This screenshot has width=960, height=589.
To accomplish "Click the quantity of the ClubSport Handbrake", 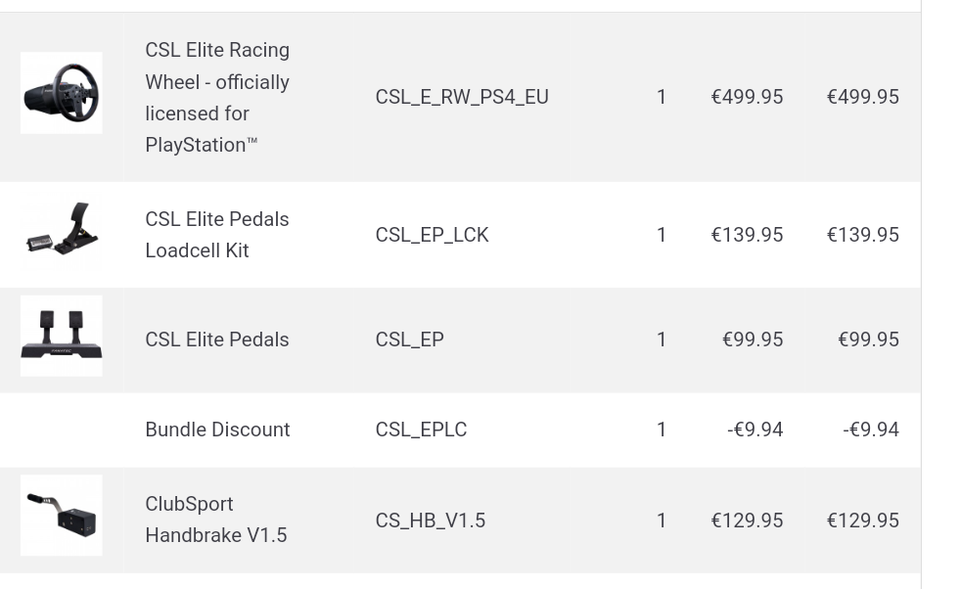I will 661,521.
